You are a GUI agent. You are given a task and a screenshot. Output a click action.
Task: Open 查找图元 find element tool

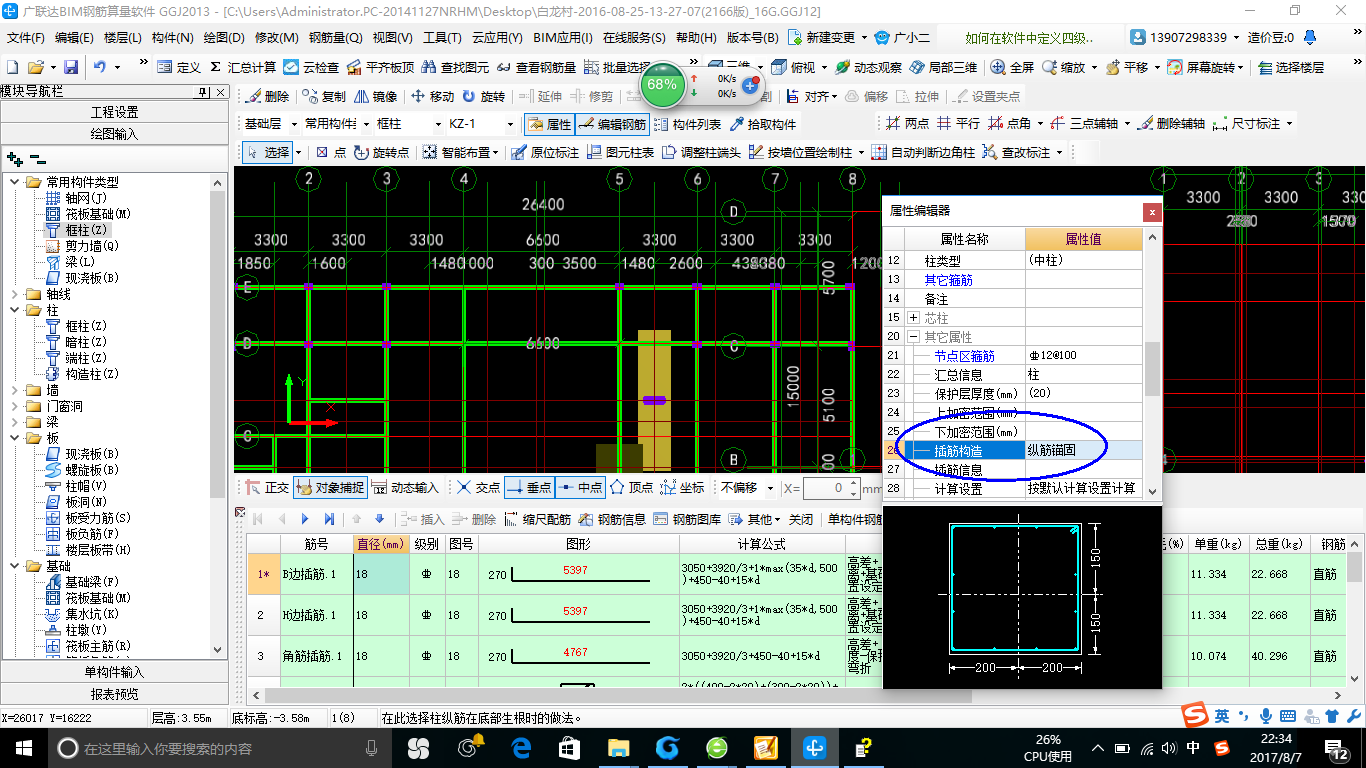tap(455, 67)
